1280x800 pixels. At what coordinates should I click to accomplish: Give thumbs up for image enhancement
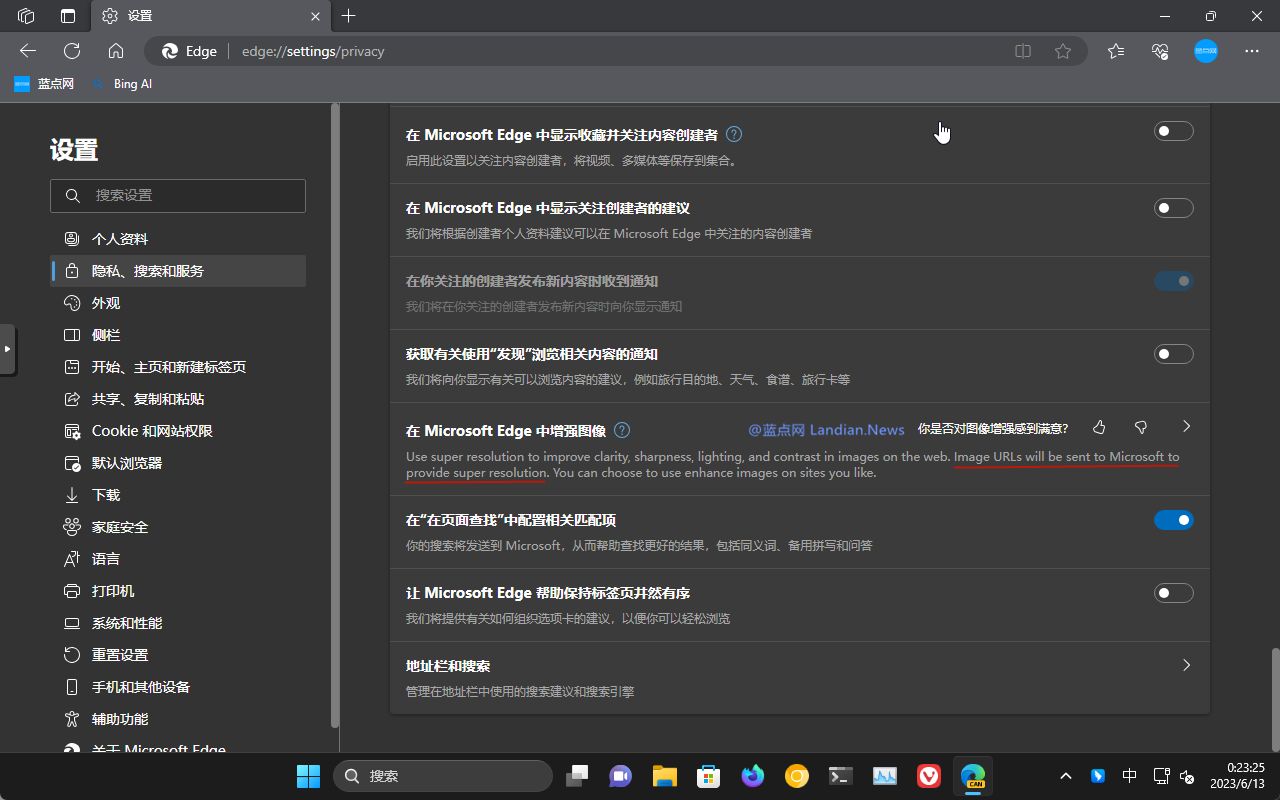tap(1099, 427)
